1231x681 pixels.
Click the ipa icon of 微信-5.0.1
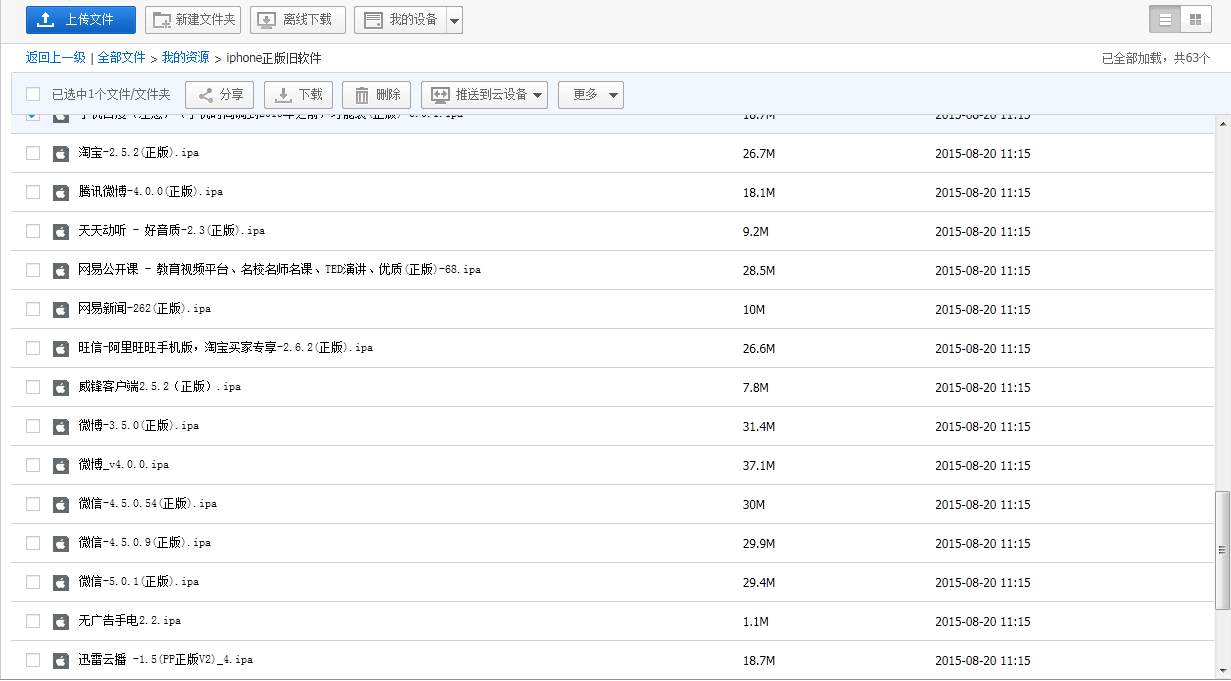(61, 583)
